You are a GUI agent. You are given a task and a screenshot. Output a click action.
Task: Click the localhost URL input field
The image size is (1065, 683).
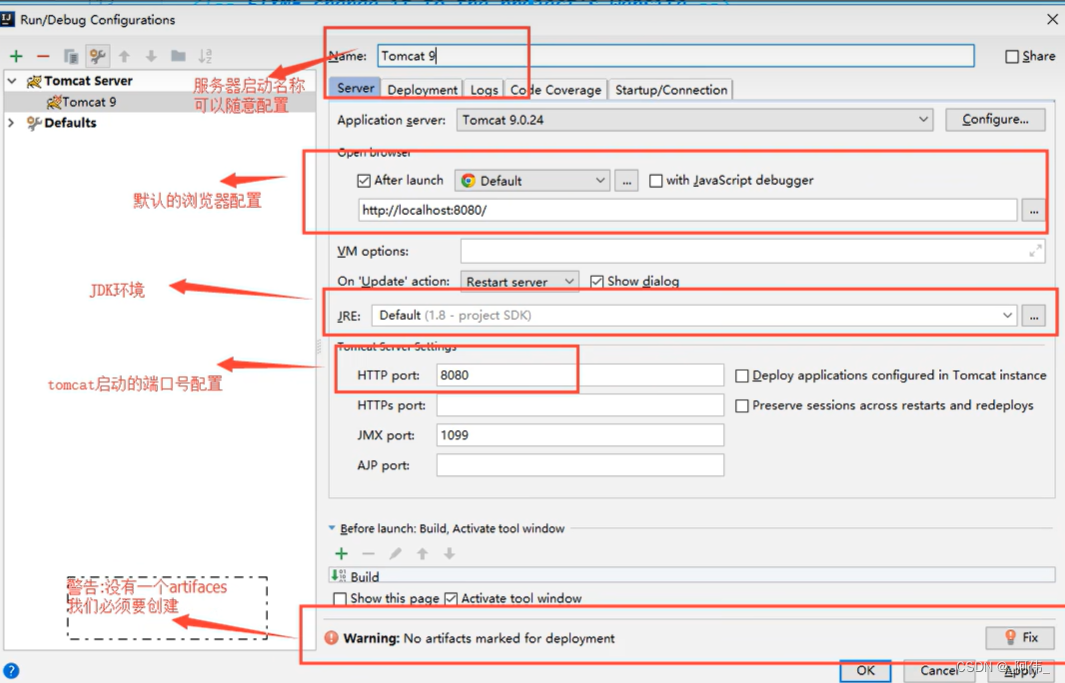pyautogui.click(x=687, y=210)
